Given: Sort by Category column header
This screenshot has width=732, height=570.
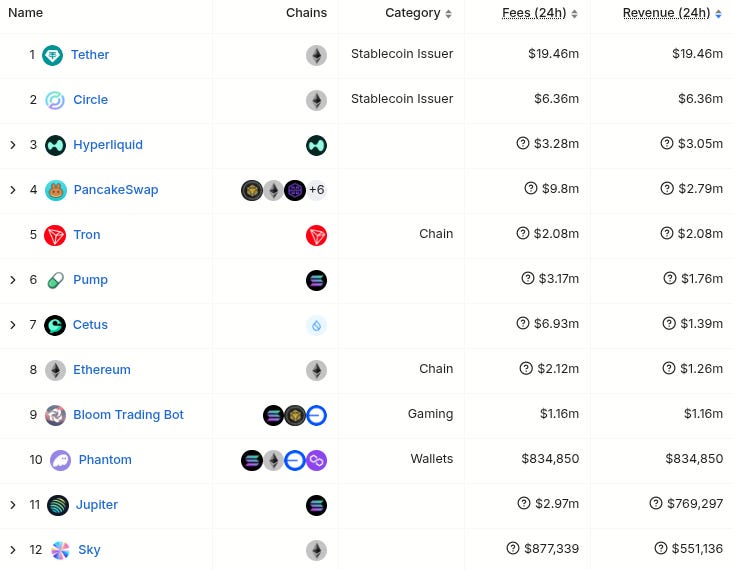Looking at the screenshot, I should [418, 13].
